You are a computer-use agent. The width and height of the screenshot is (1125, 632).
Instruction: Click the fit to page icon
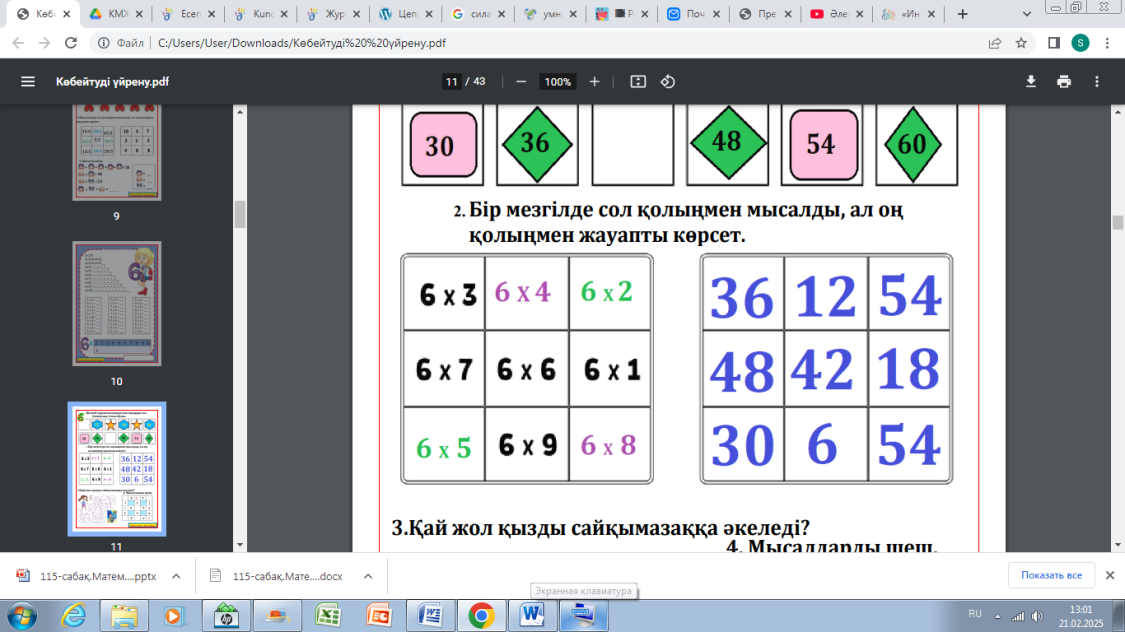[x=638, y=82]
